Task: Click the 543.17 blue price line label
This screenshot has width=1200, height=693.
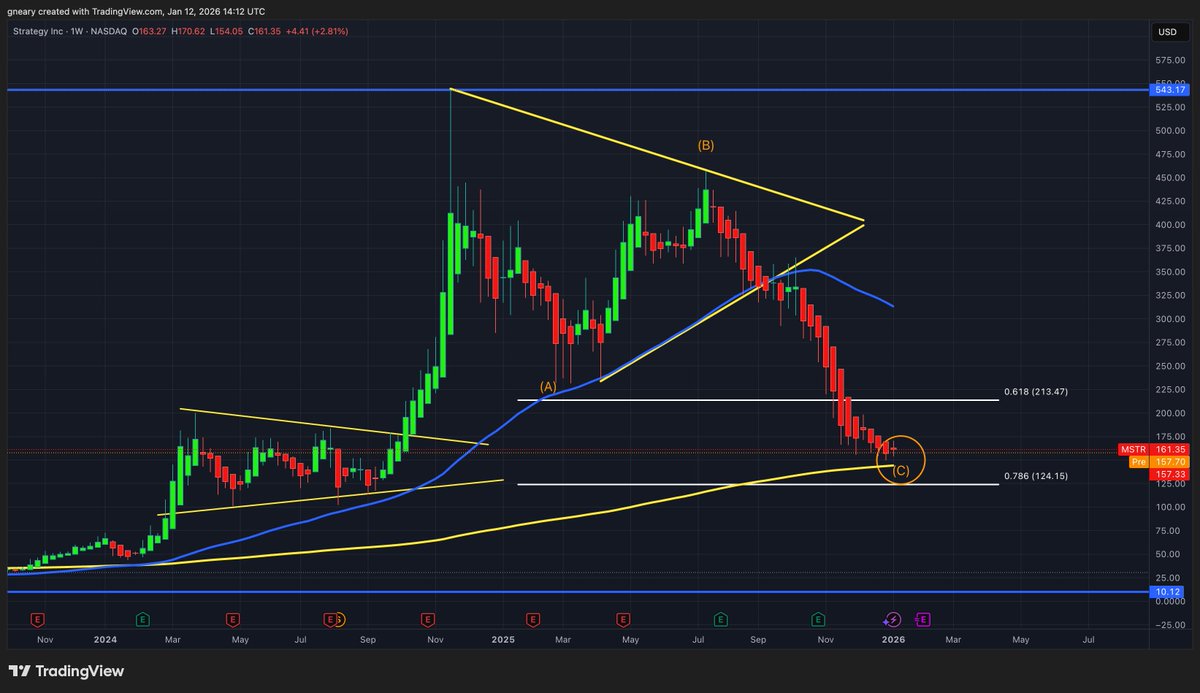Action: (1169, 90)
